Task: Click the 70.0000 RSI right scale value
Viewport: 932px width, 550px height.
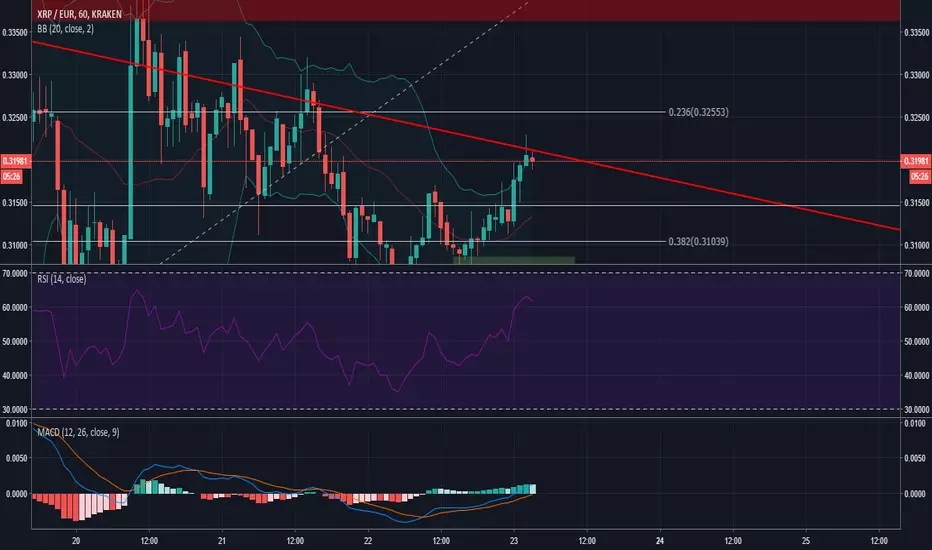Action: 916,274
